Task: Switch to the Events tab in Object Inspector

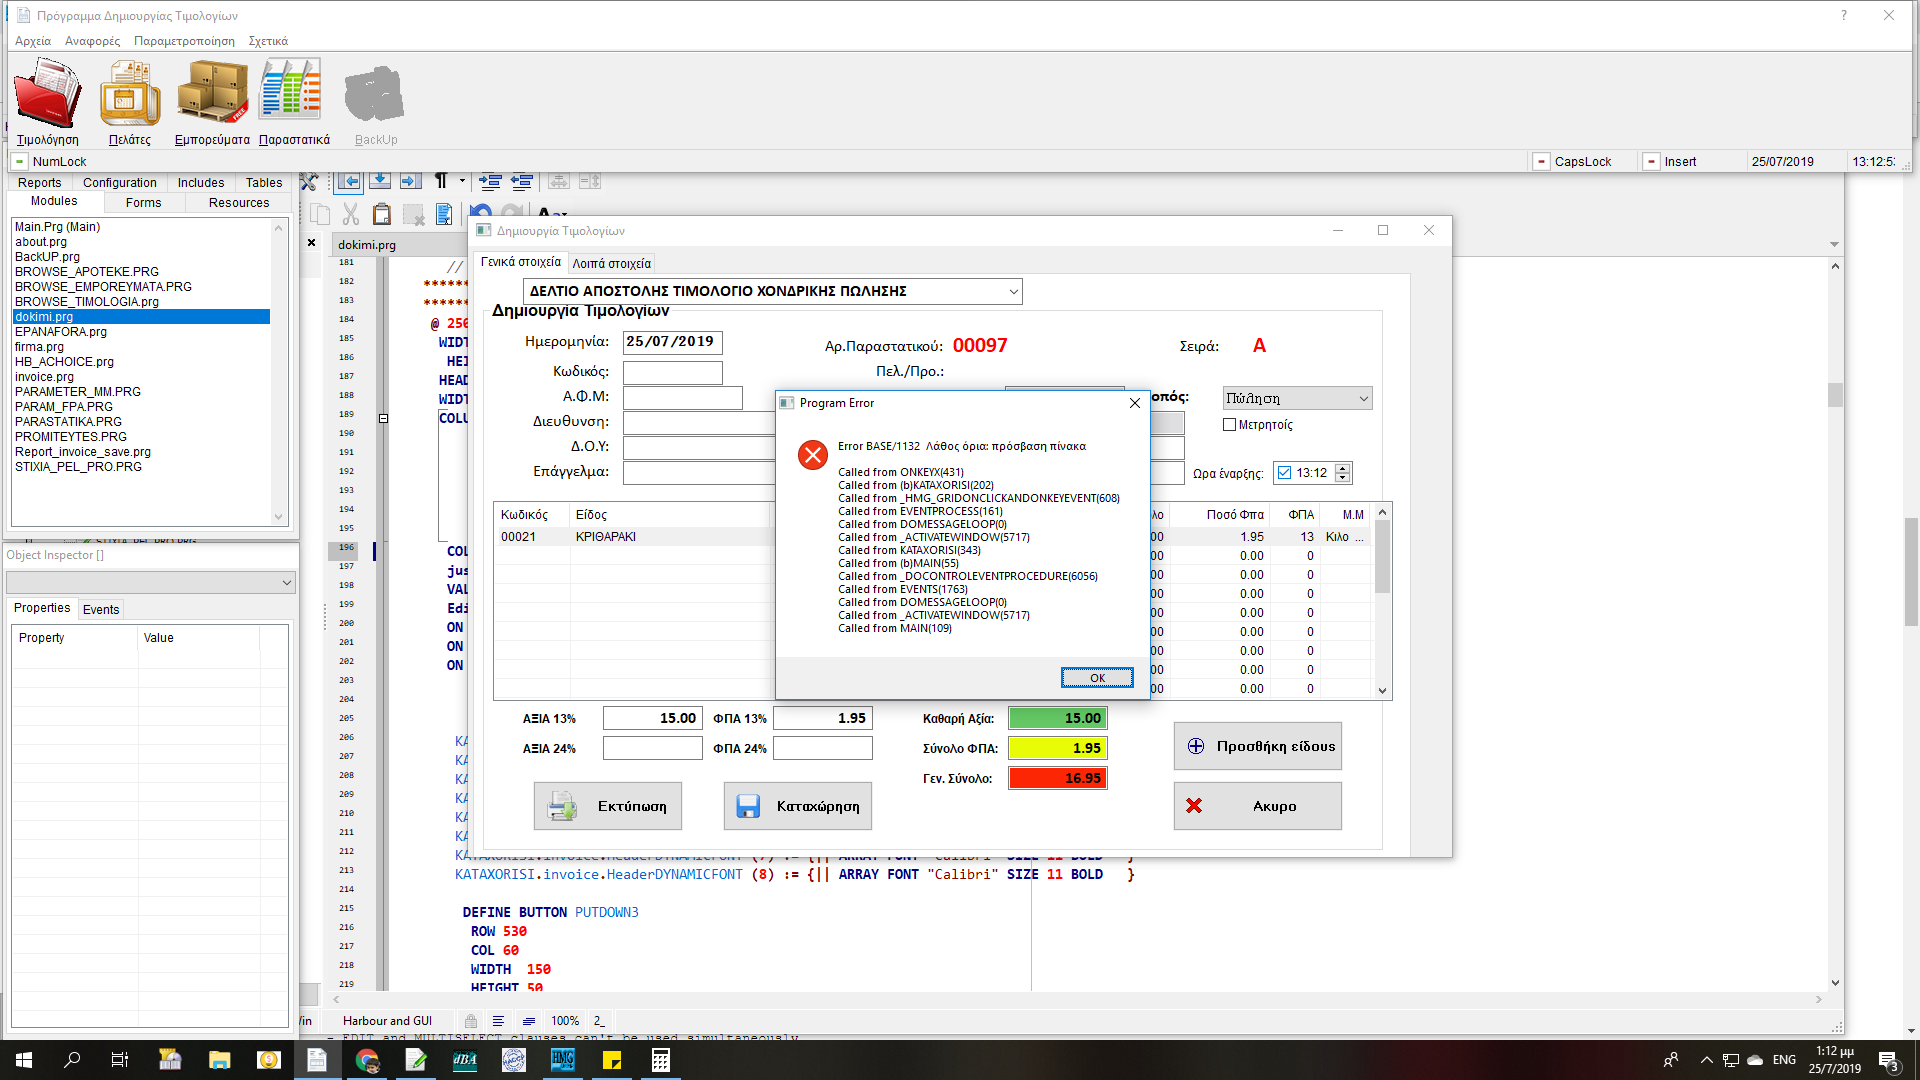Action: tap(101, 609)
